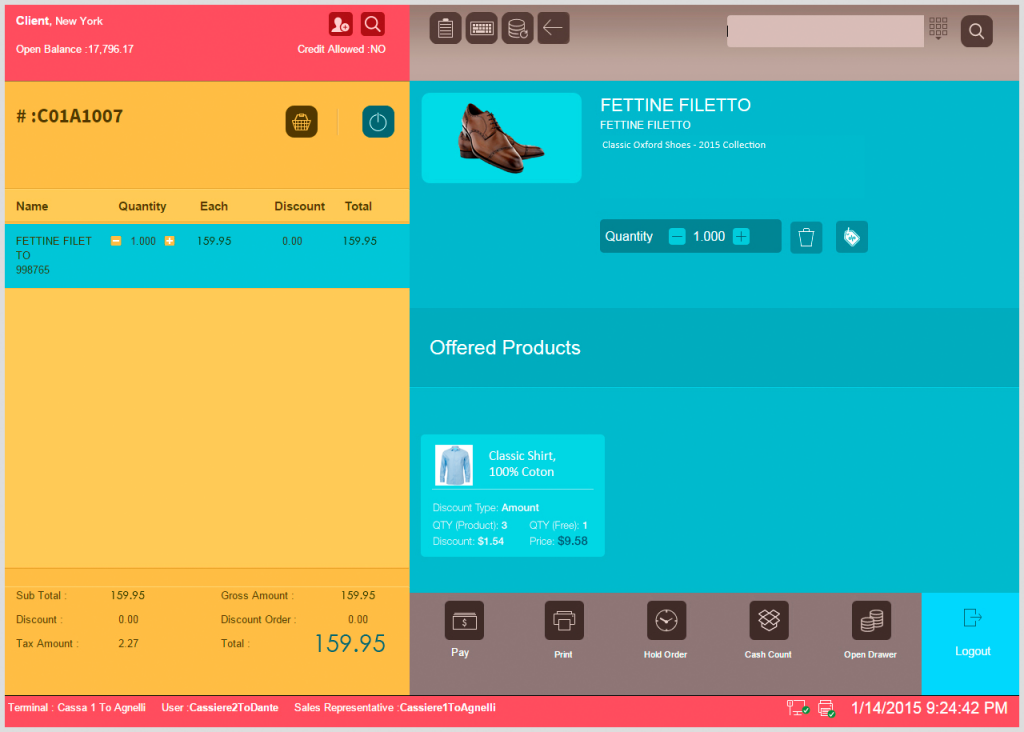Click the printer status icon in status bar
This screenshot has height=732, width=1024.
pos(827,708)
